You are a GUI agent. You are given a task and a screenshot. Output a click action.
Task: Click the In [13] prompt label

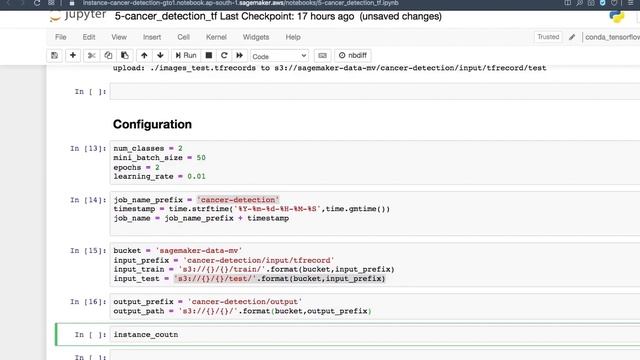pyautogui.click(x=88, y=148)
